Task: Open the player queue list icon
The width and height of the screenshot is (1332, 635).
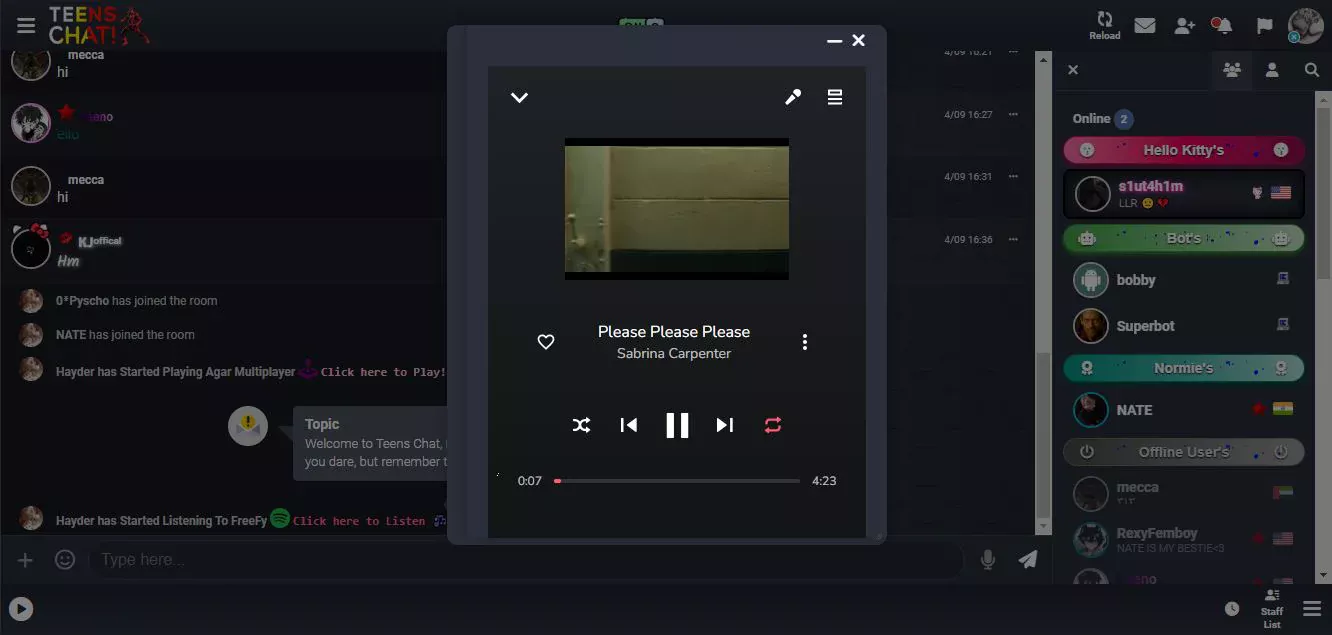Action: (835, 97)
